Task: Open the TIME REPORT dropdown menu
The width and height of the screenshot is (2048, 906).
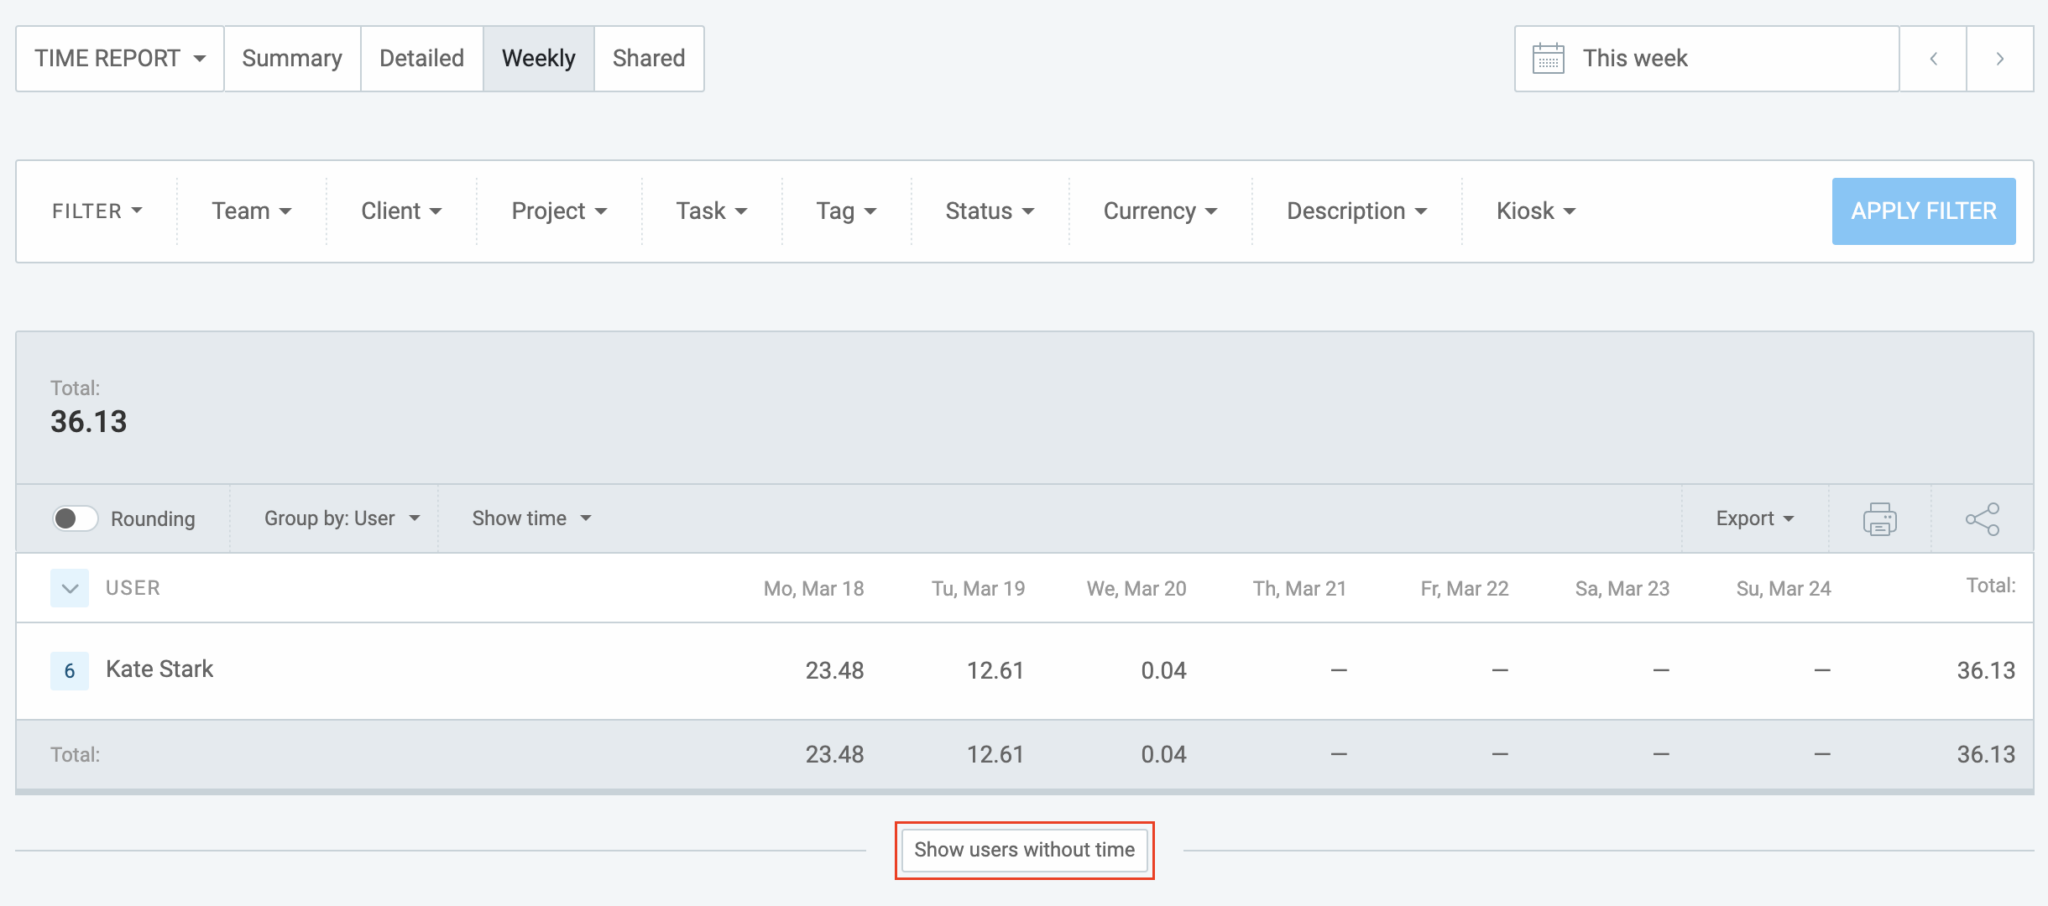Action: click(119, 59)
